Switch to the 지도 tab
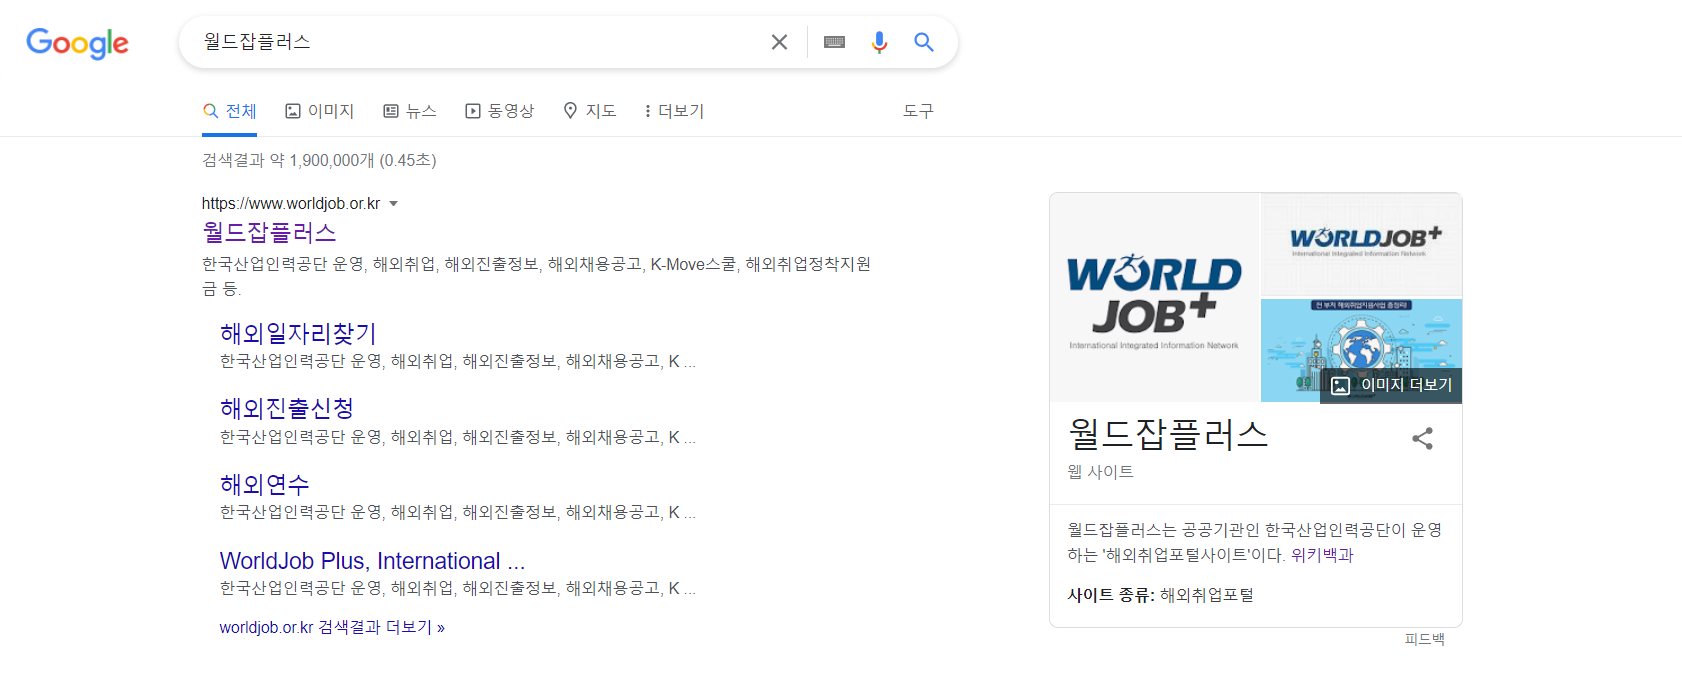Screen dimensions: 1682x674 coord(590,111)
